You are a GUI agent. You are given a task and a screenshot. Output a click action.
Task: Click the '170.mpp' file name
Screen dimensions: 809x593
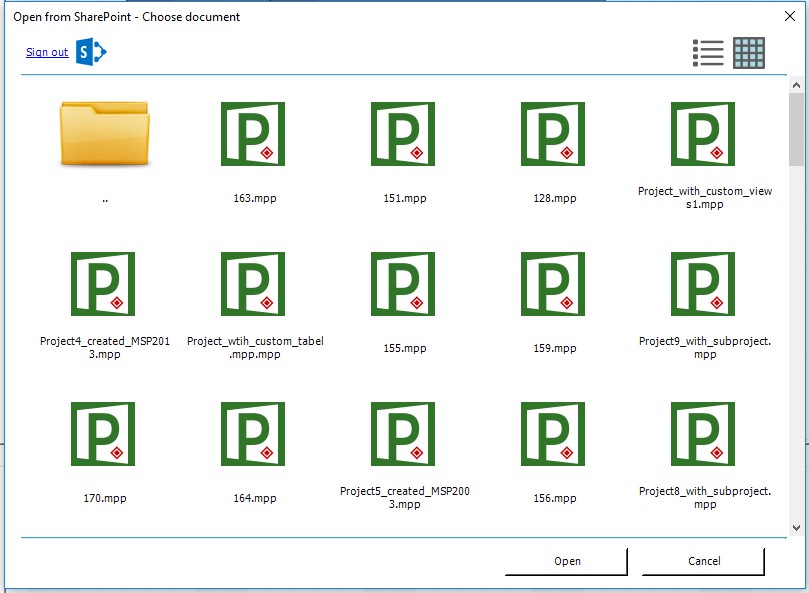click(x=105, y=499)
